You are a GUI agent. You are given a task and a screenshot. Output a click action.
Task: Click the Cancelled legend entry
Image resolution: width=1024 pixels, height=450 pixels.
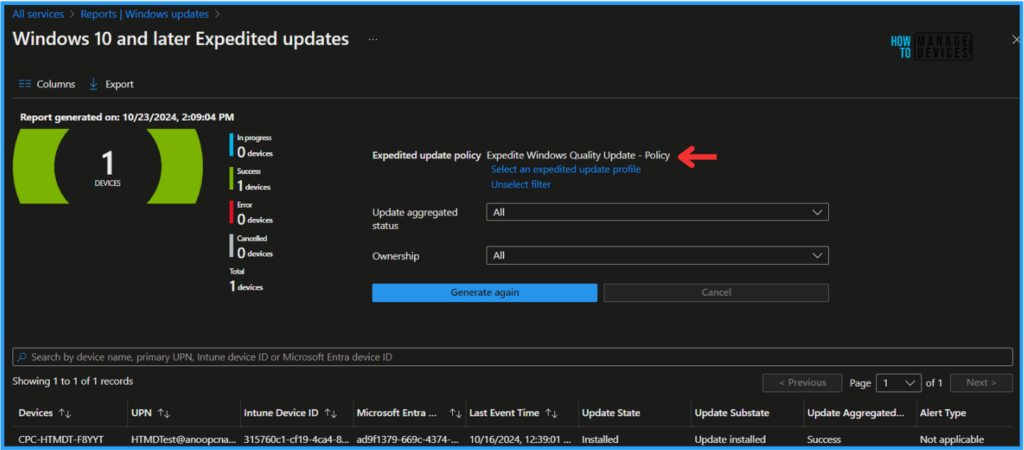click(x=251, y=246)
